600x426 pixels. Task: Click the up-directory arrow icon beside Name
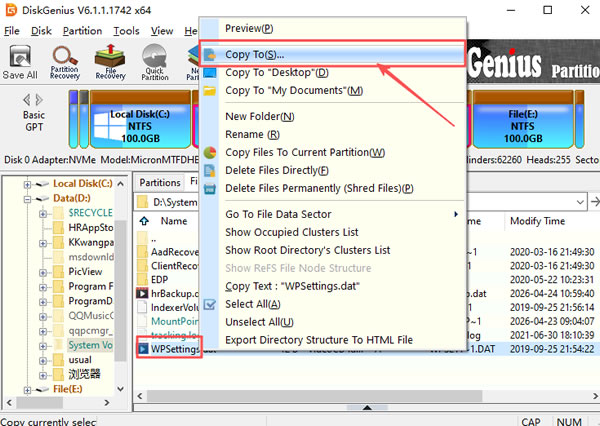tap(143, 221)
